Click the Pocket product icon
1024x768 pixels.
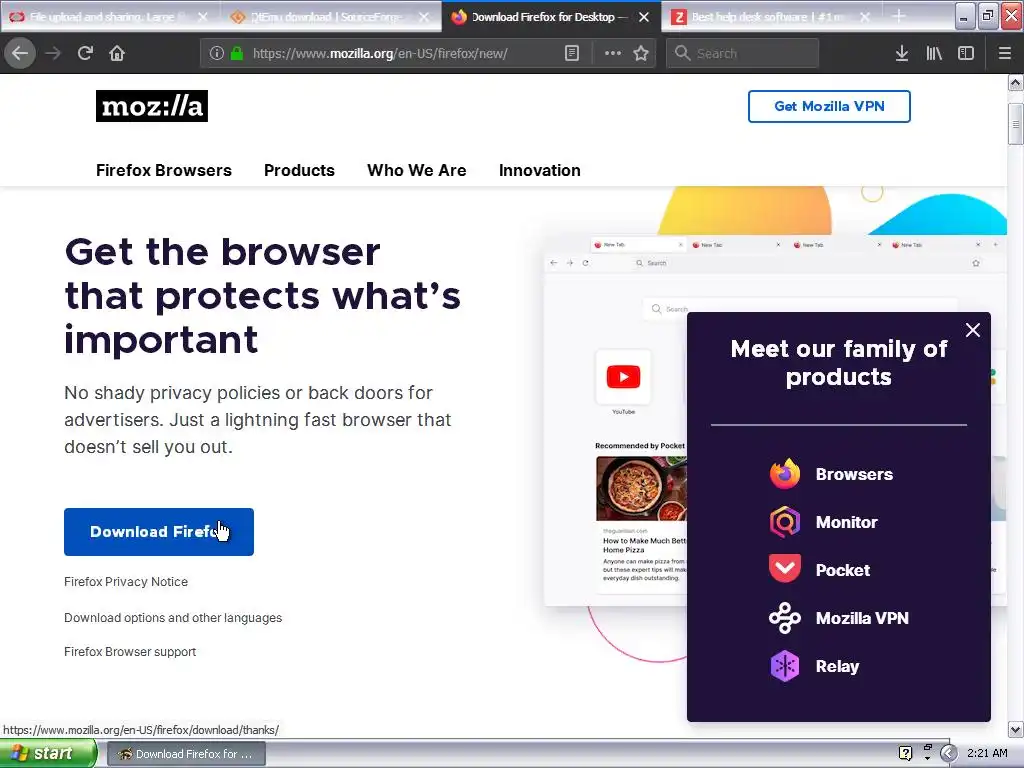[785, 569]
